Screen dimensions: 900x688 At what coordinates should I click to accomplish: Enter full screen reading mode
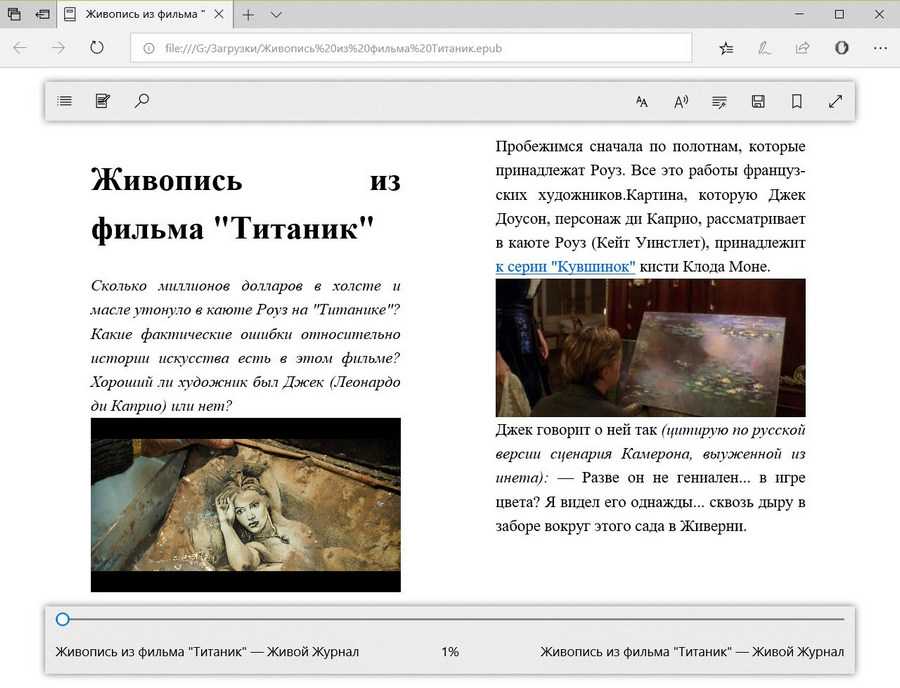tap(836, 102)
